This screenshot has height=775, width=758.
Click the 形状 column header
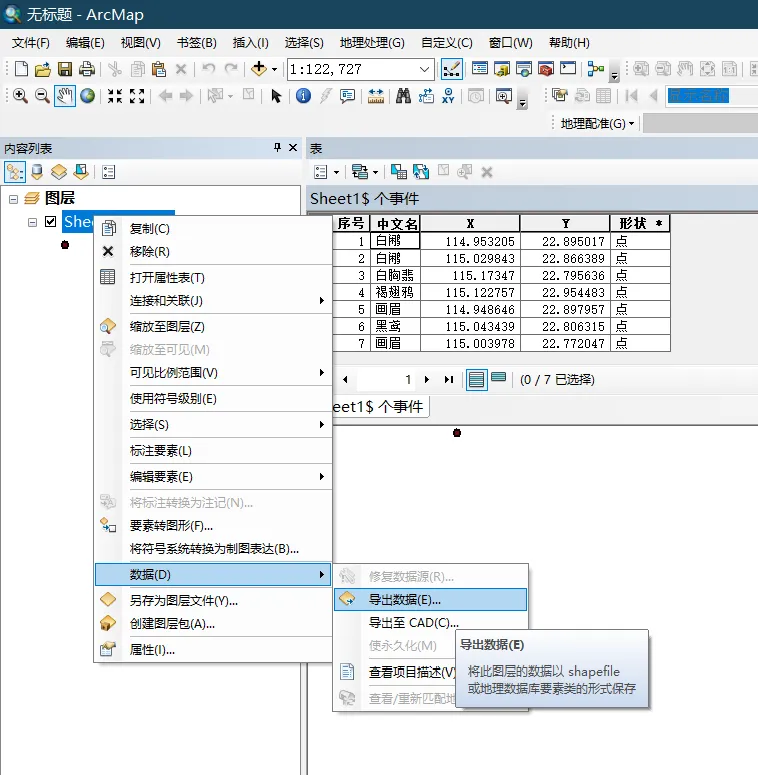click(640, 223)
